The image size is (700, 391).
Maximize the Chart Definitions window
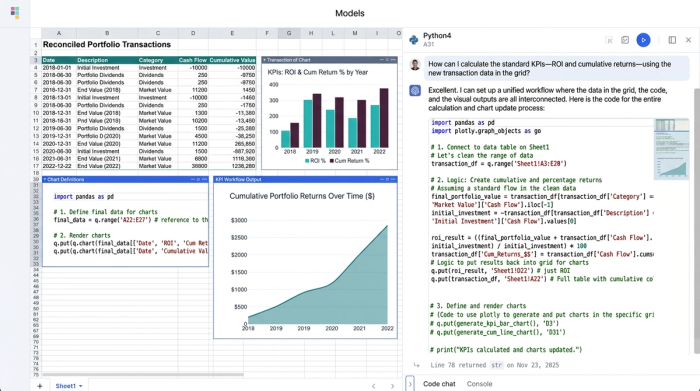(198, 179)
